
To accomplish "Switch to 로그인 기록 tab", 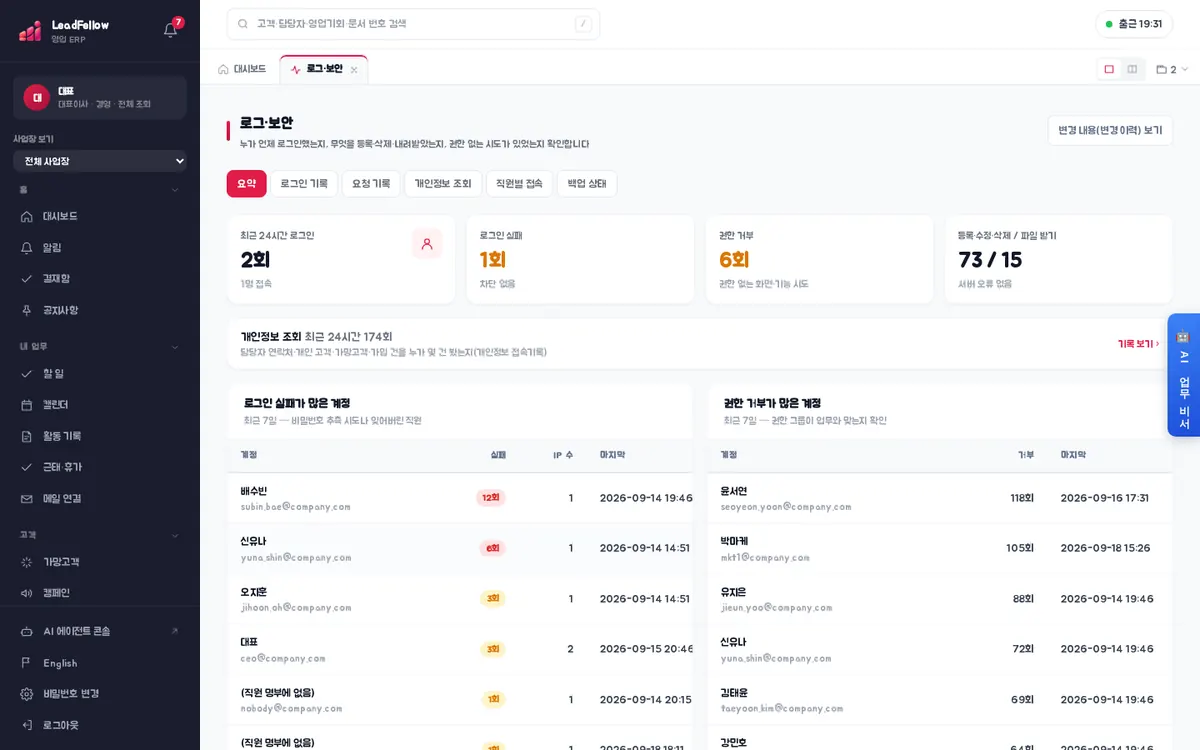I will coord(304,184).
